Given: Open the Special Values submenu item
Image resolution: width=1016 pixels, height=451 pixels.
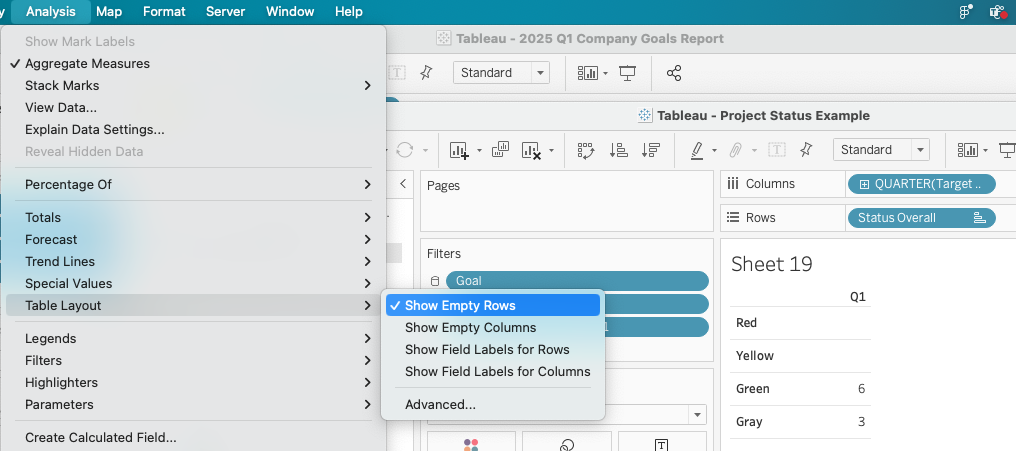Looking at the screenshot, I should 193,284.
